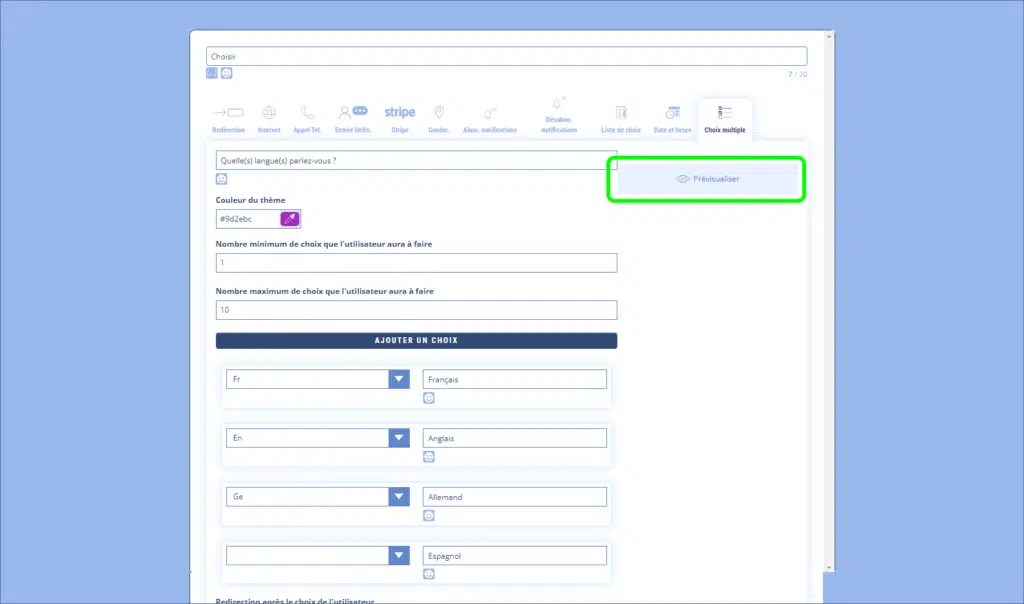Click the Prévisualiser preview button
The width and height of the screenshot is (1024, 604).
pyautogui.click(x=707, y=179)
